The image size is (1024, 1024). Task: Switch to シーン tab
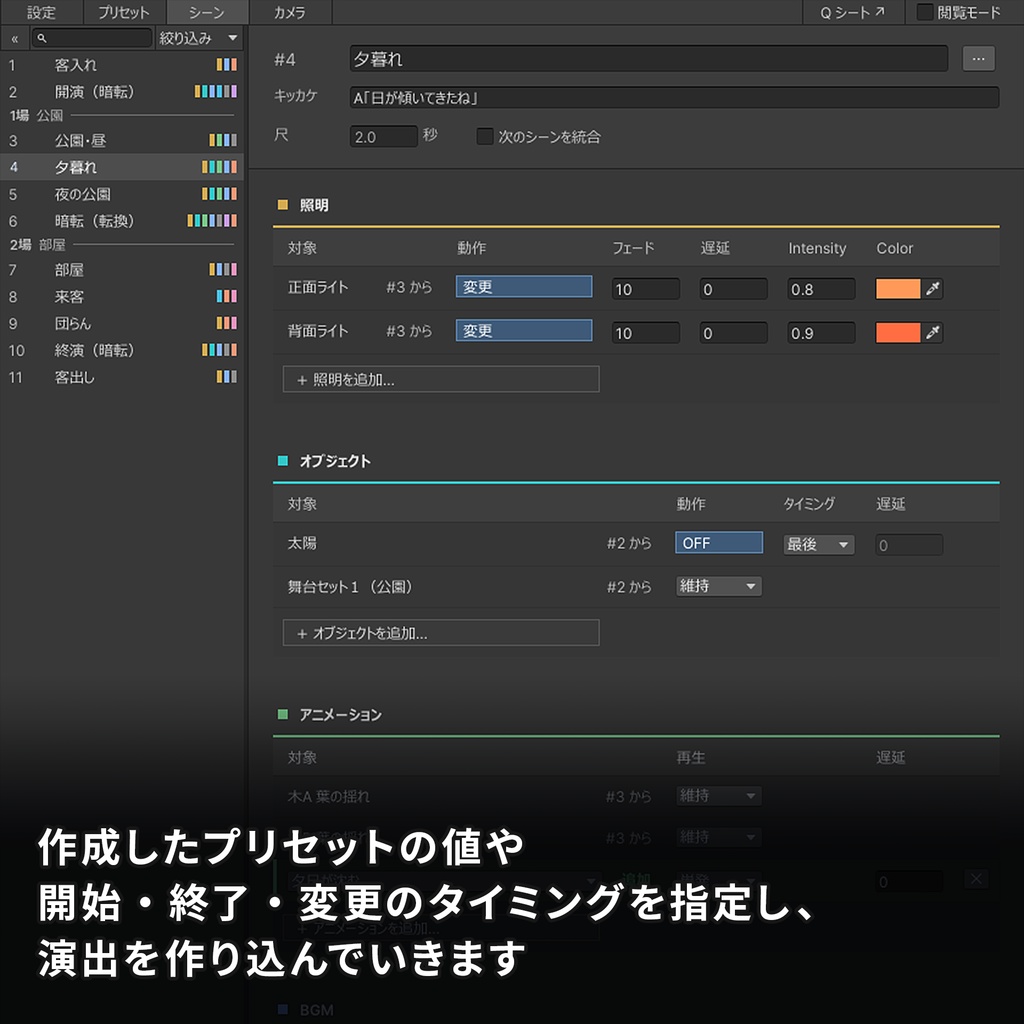pyautogui.click(x=207, y=12)
